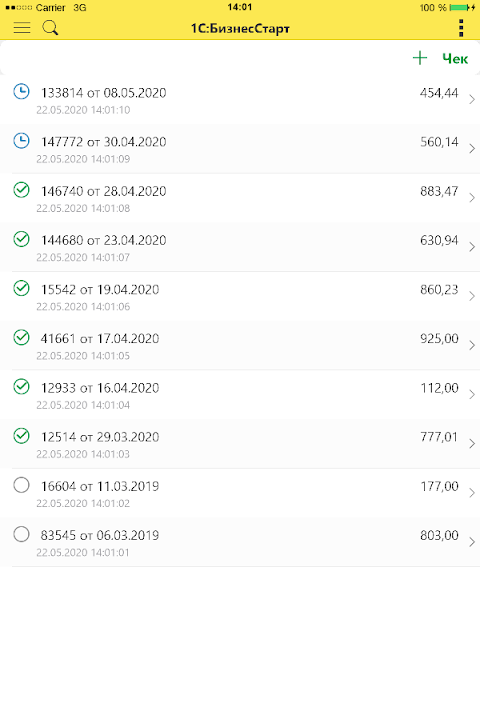Select row '15542 от 19.04.2020'
Screen dimensions: 480x723
240,296
